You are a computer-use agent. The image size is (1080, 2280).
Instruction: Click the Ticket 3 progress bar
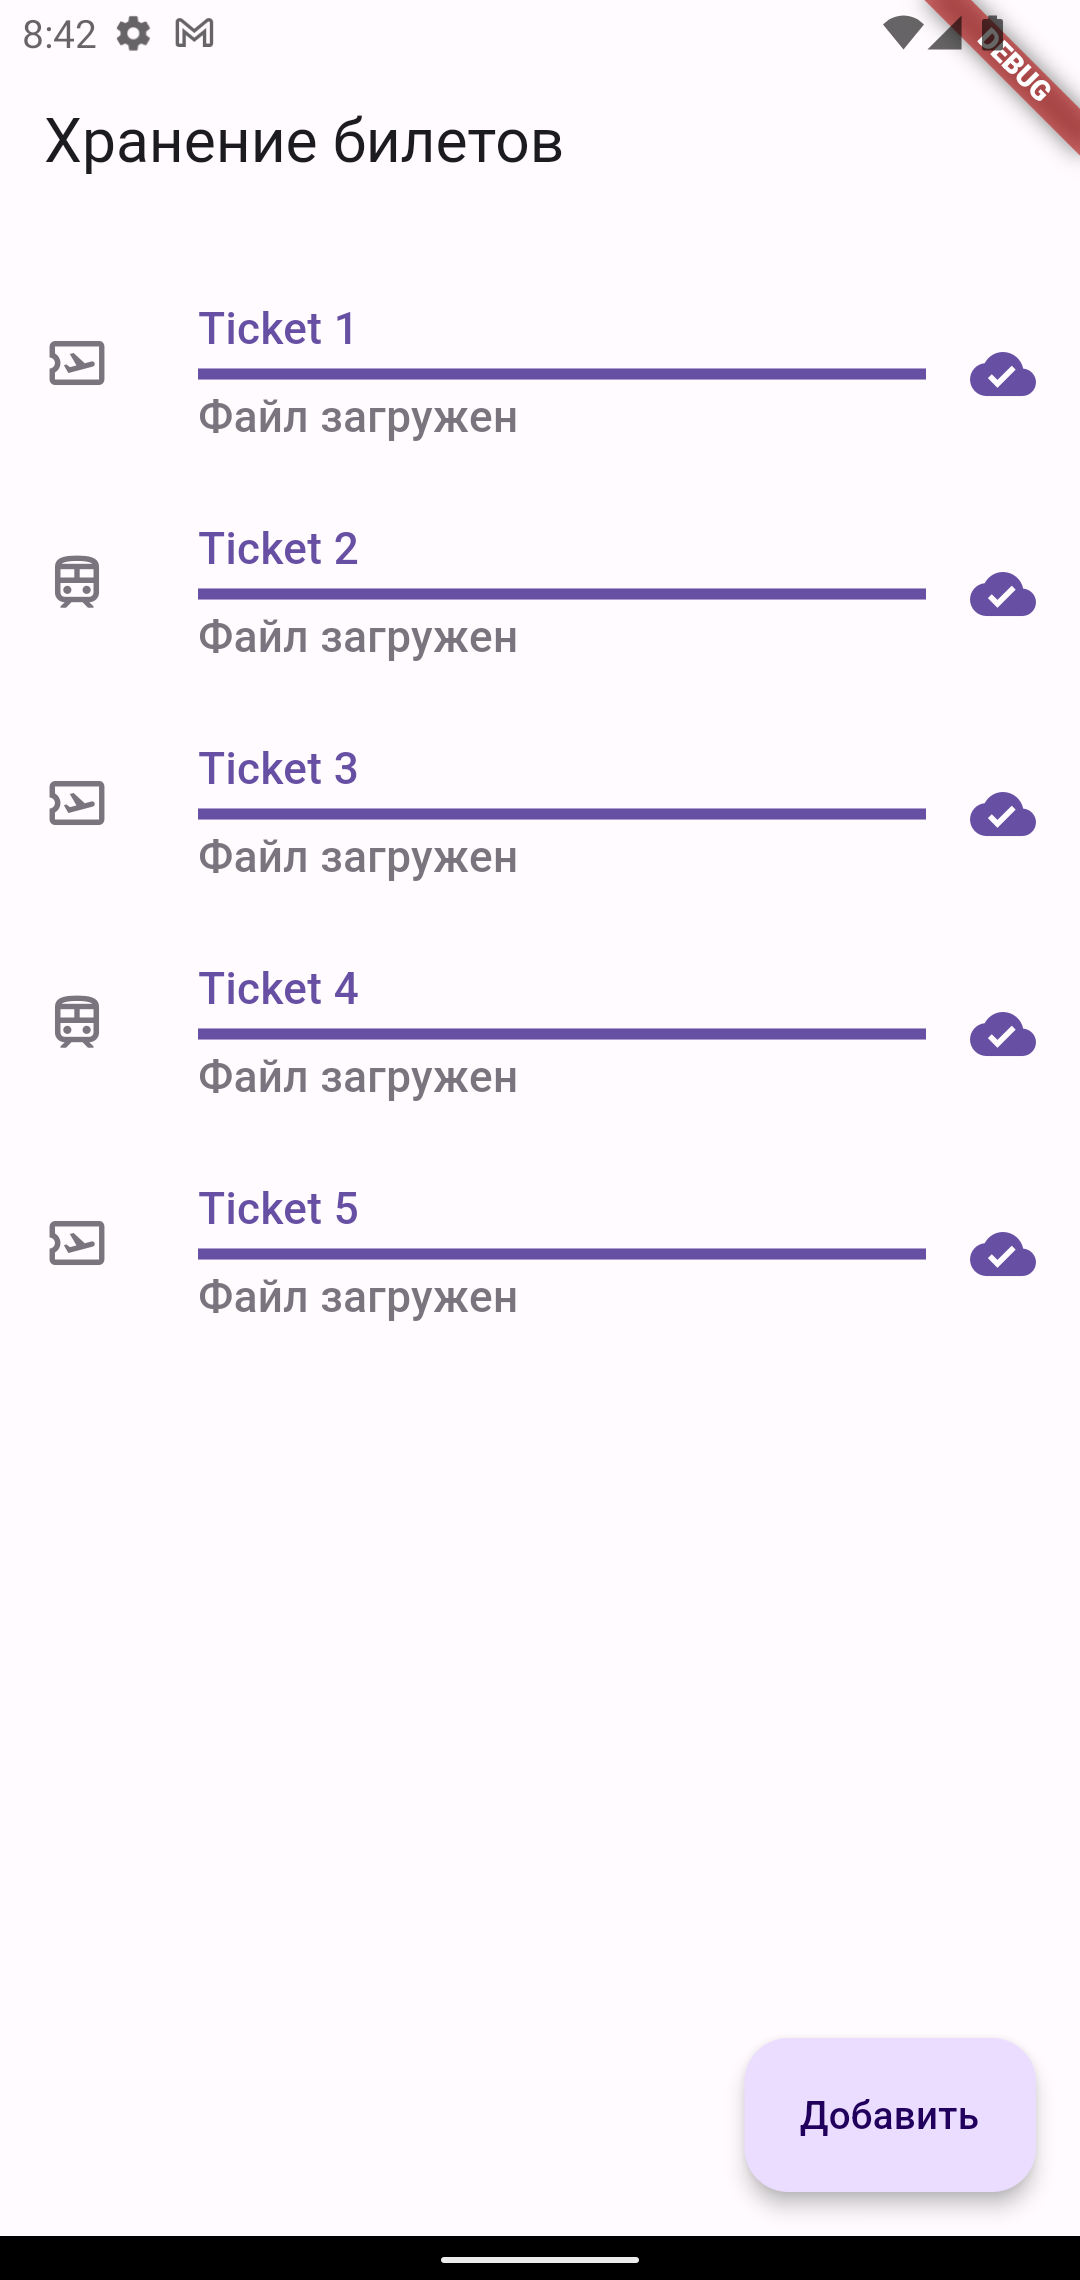(562, 814)
